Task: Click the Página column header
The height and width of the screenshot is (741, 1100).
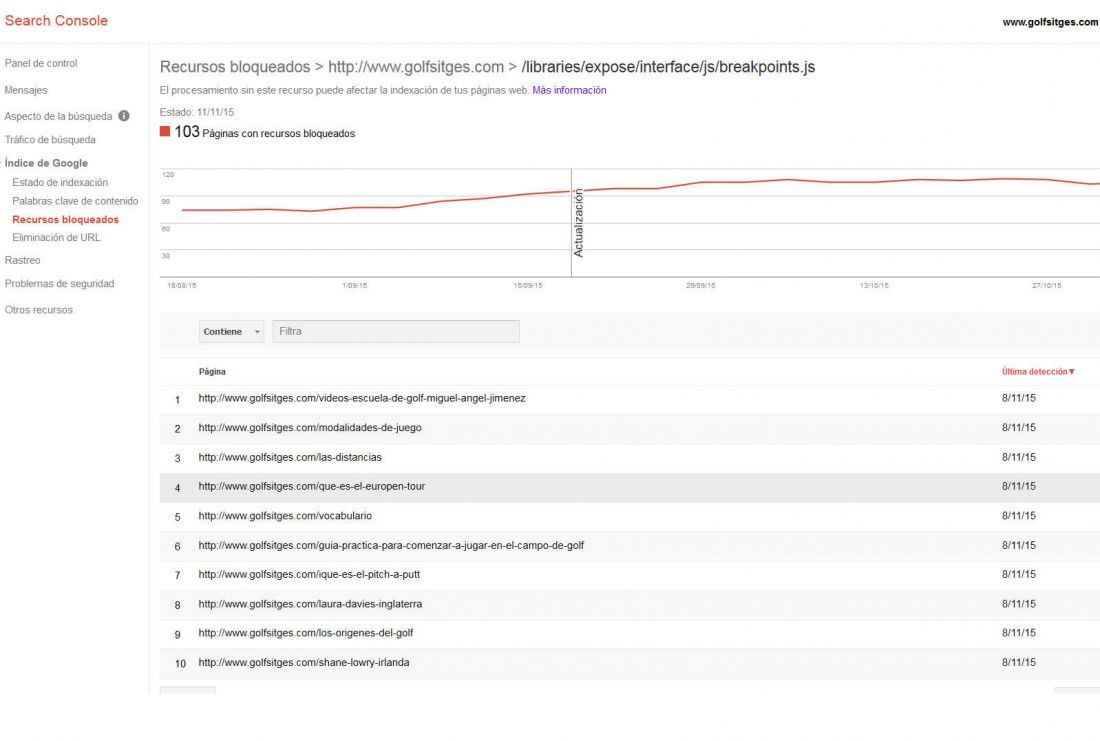Action: coord(212,371)
